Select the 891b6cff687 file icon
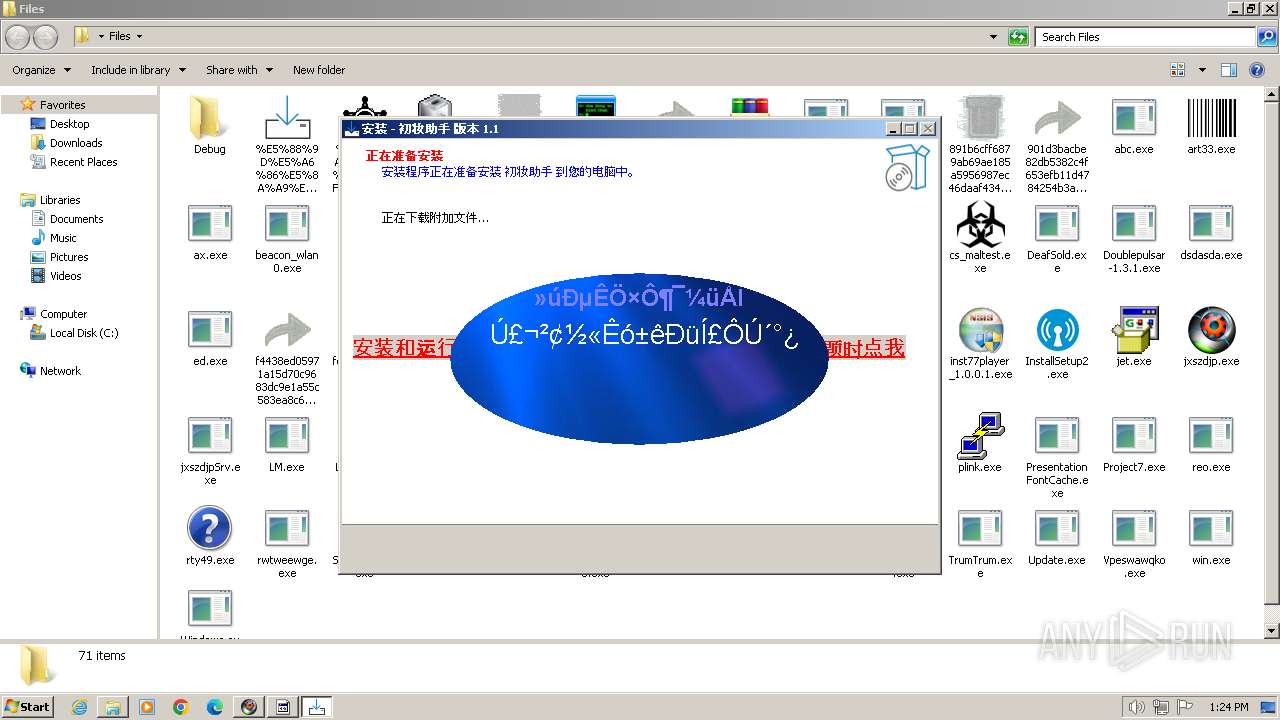This screenshot has height=720, width=1280. click(980, 118)
